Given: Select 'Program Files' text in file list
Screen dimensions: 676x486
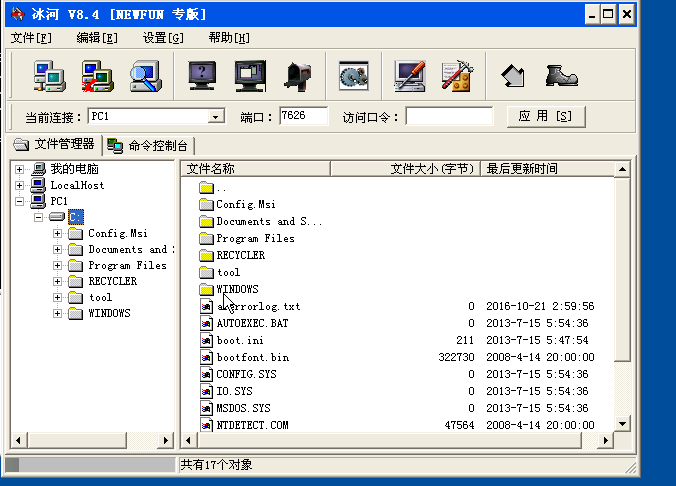Looking at the screenshot, I should coord(256,238).
